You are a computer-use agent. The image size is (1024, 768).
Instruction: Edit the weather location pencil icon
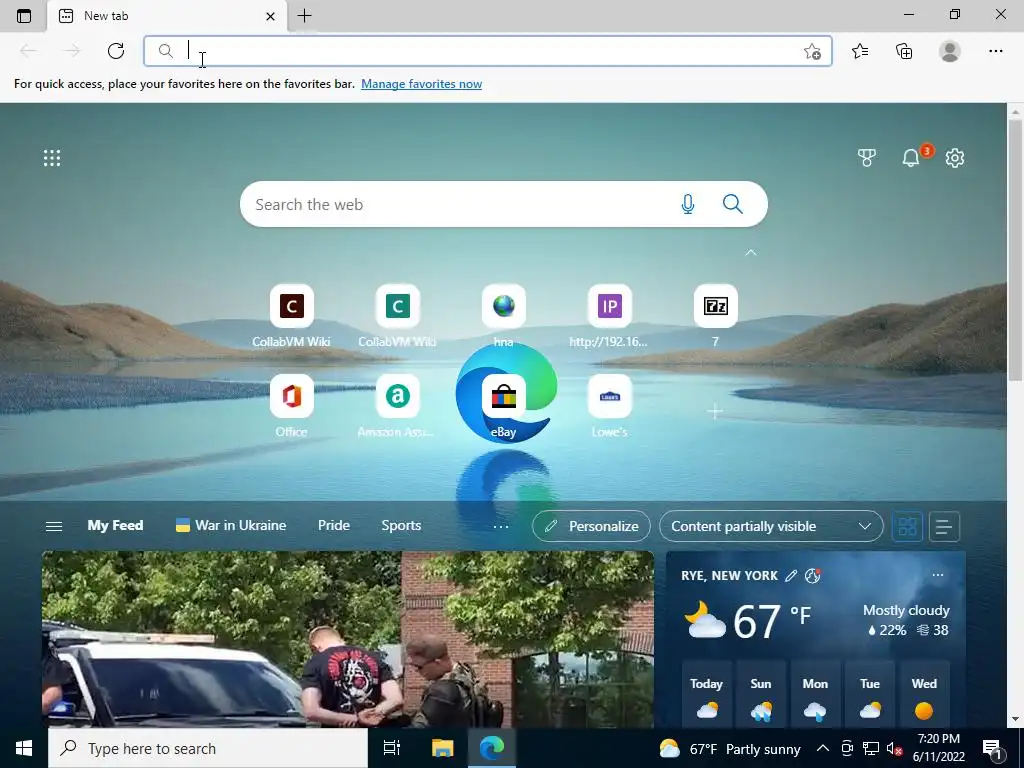pyautogui.click(x=791, y=575)
